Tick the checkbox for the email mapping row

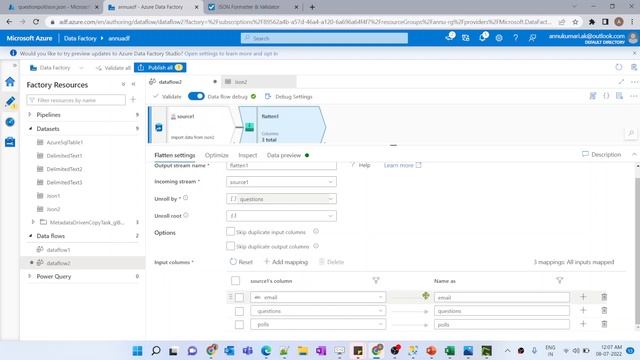pyautogui.click(x=239, y=298)
